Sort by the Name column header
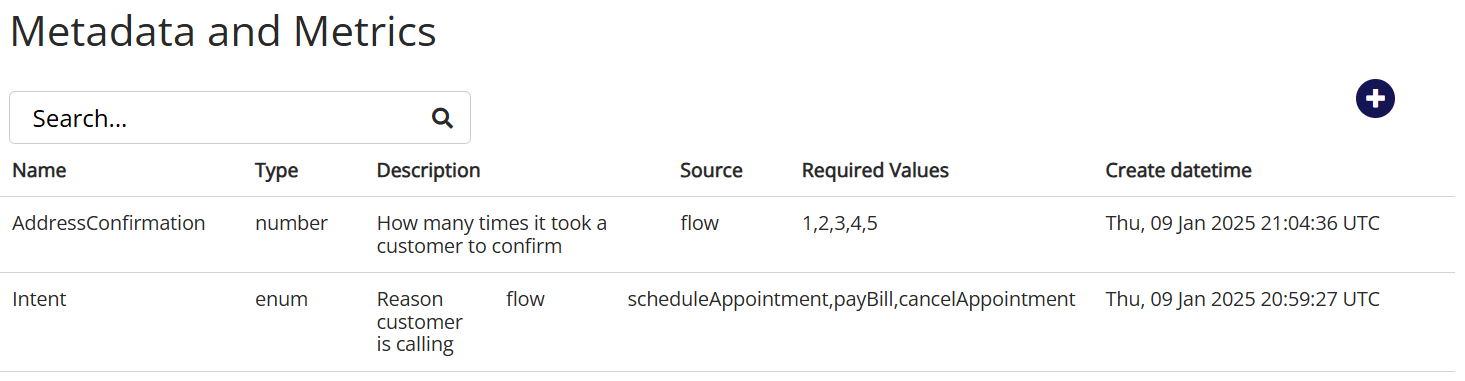This screenshot has width=1465, height=381. pyautogui.click(x=39, y=170)
